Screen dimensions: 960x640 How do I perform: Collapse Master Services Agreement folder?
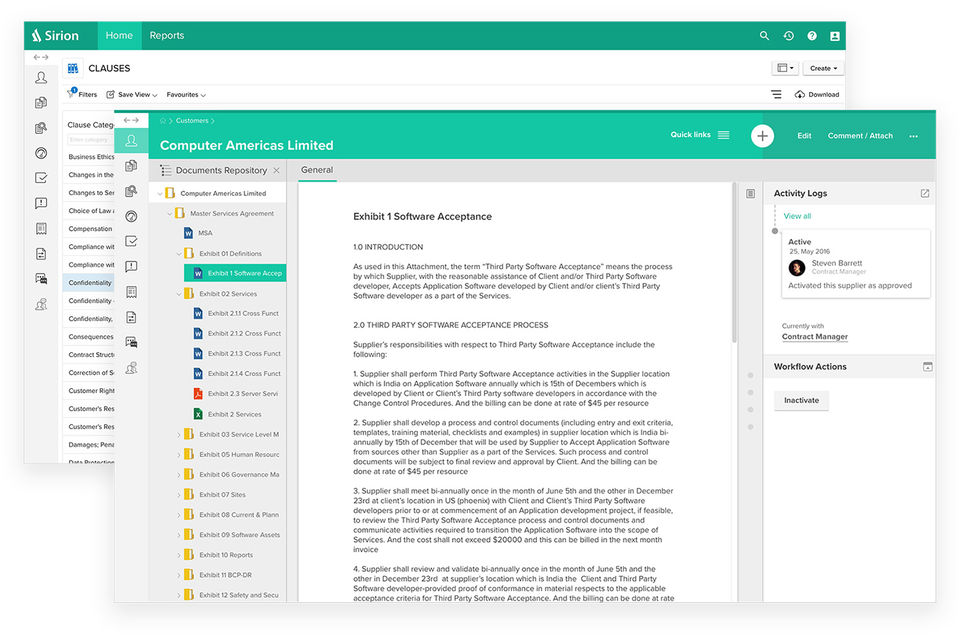[x=170, y=214]
